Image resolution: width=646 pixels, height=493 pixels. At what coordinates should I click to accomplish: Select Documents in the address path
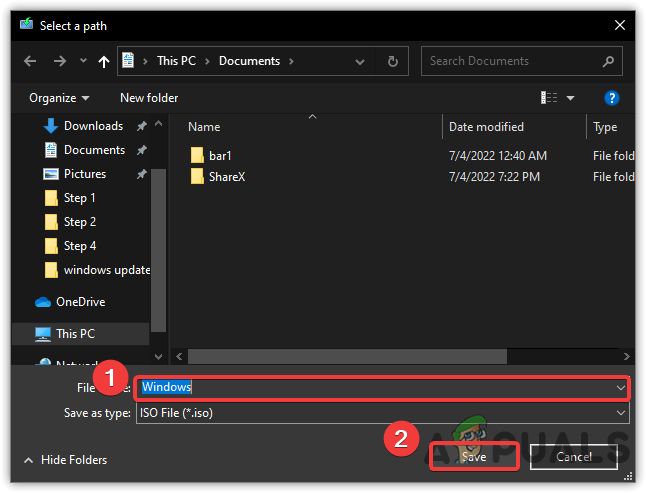(x=249, y=61)
